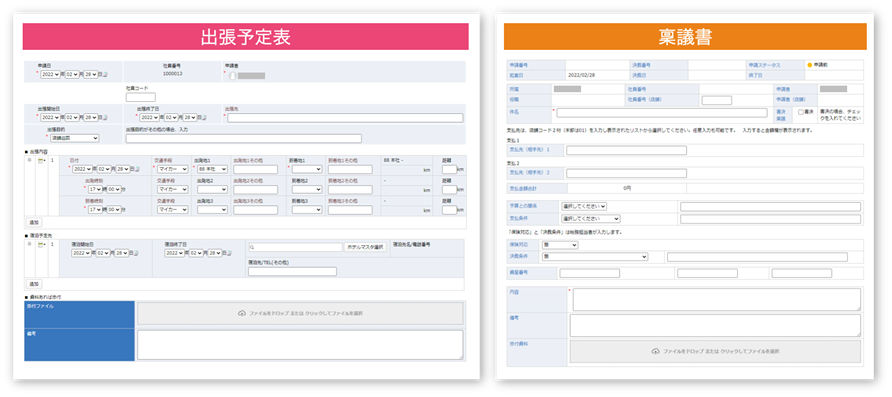Open 支払条件 dropdown in 稟議書

pyautogui.click(x=590, y=219)
